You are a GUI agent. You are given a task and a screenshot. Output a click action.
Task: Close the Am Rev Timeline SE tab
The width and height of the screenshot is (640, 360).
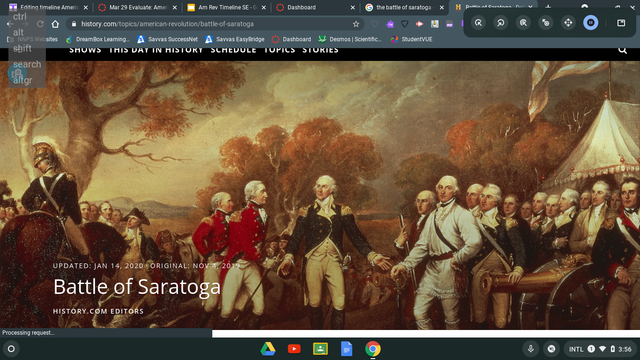click(x=264, y=7)
